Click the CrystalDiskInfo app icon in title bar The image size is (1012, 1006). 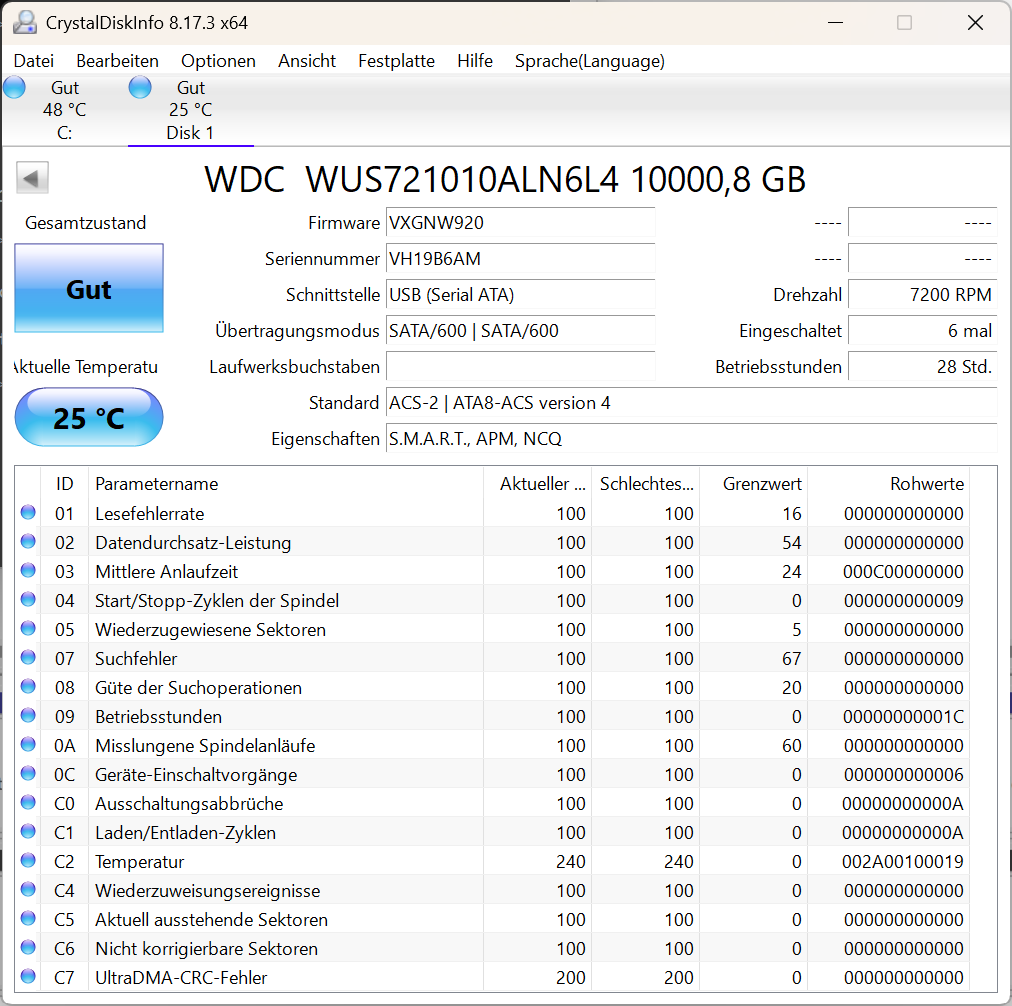pyautogui.click(x=25, y=23)
